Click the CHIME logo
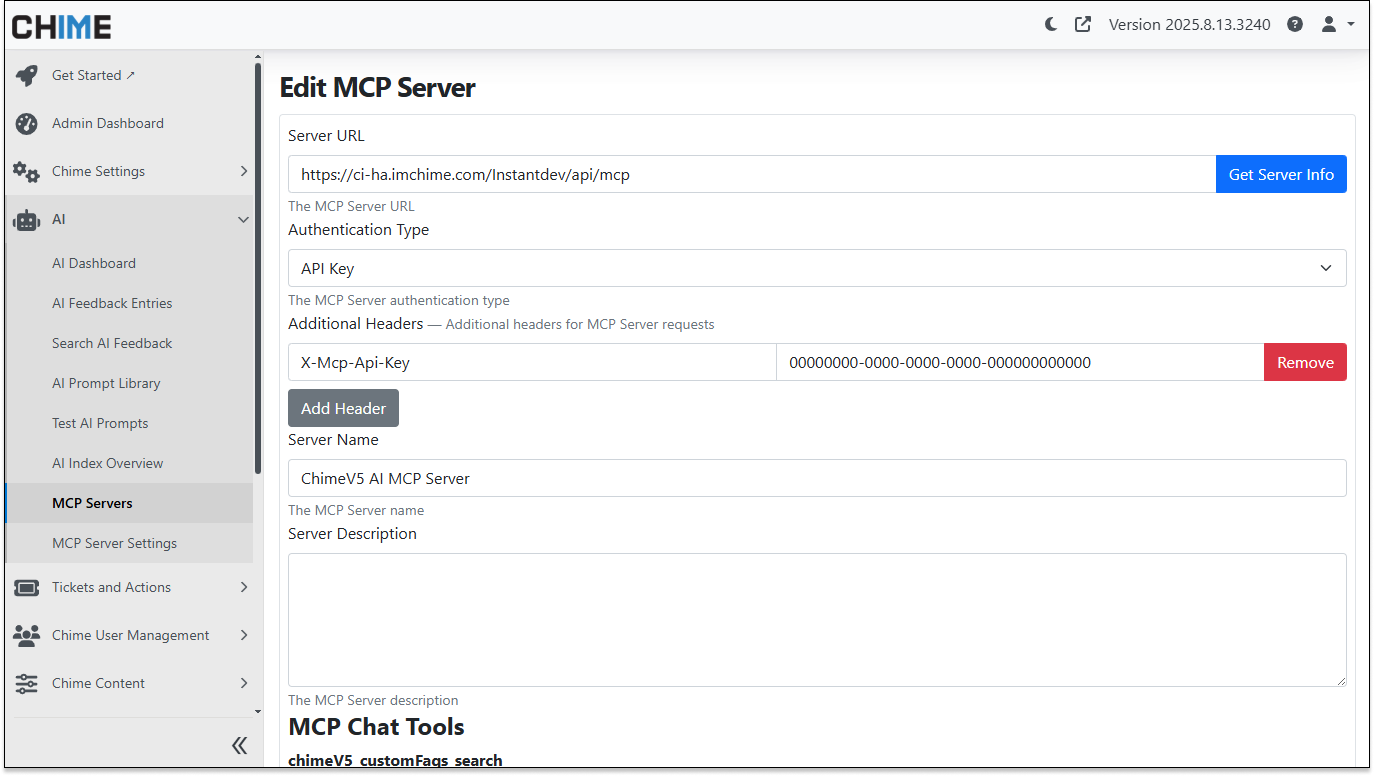This screenshot has width=1374, height=776. [x=61, y=26]
